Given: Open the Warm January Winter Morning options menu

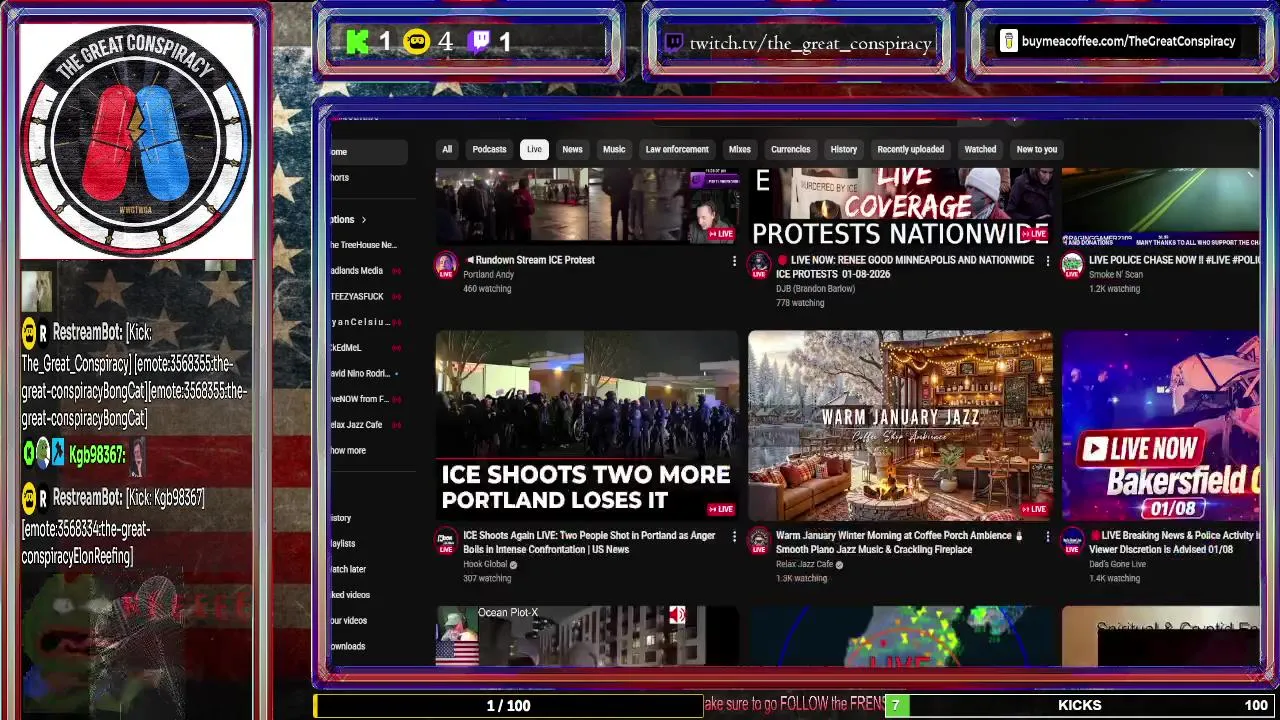Looking at the screenshot, I should click(1047, 537).
